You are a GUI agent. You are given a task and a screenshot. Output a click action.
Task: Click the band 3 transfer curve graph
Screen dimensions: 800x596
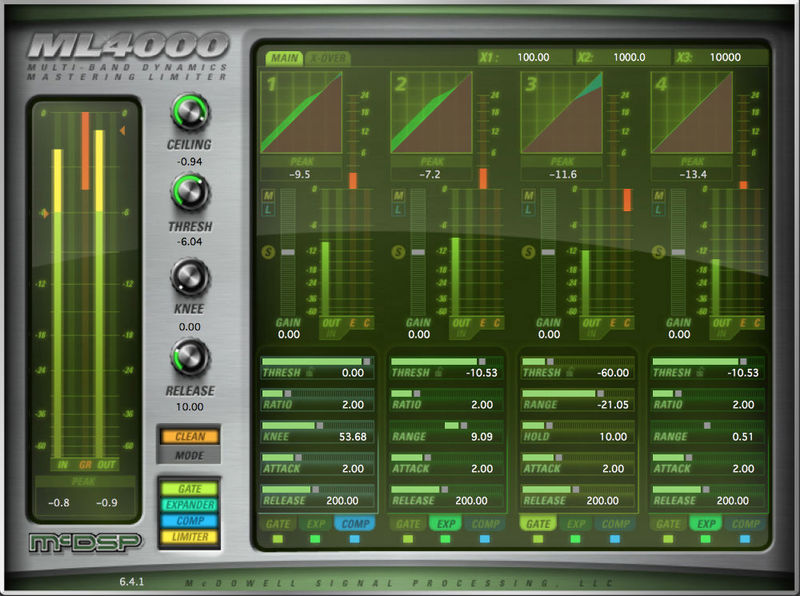coord(561,112)
